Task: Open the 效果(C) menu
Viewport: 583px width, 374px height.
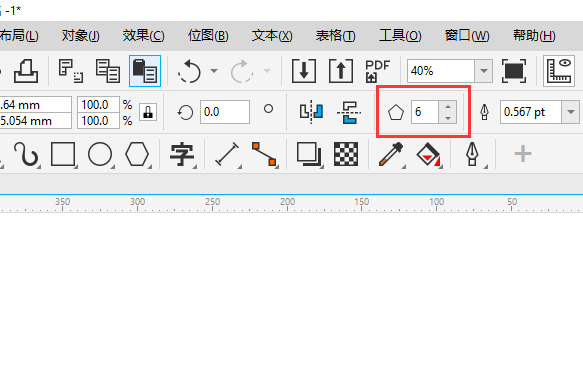Action: [x=144, y=36]
